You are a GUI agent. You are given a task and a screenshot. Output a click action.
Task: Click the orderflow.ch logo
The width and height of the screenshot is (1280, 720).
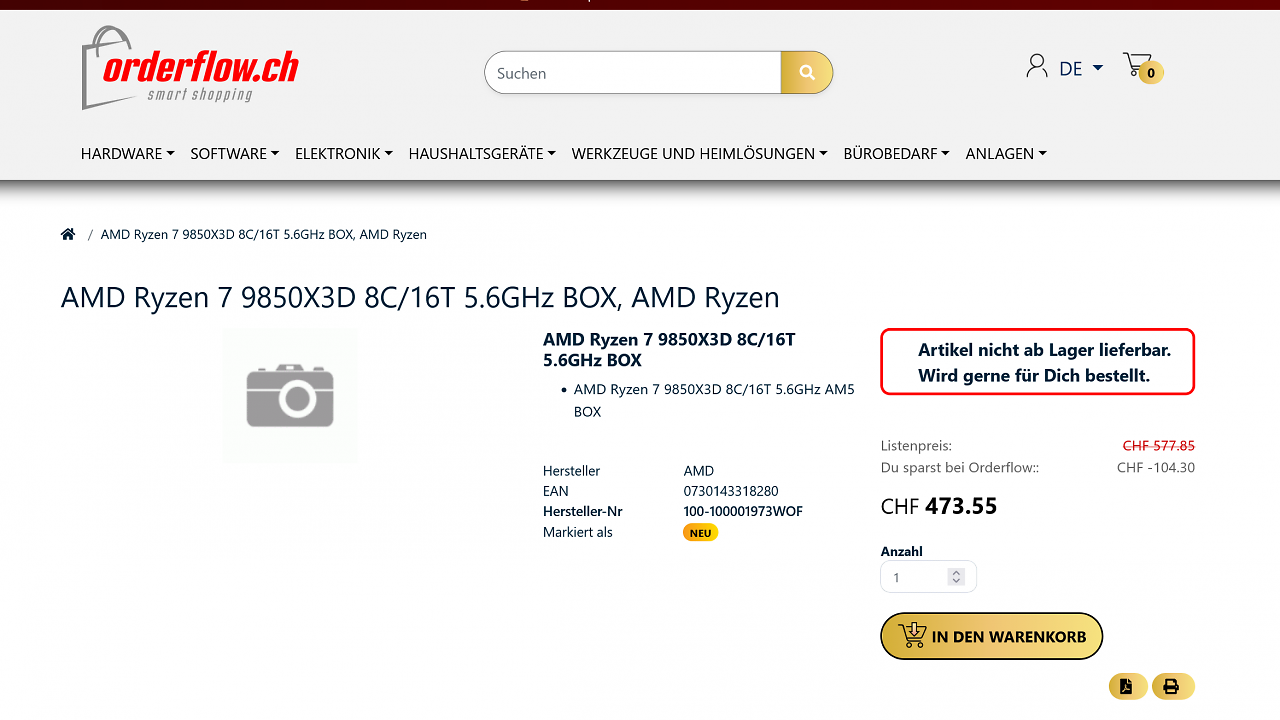[190, 68]
